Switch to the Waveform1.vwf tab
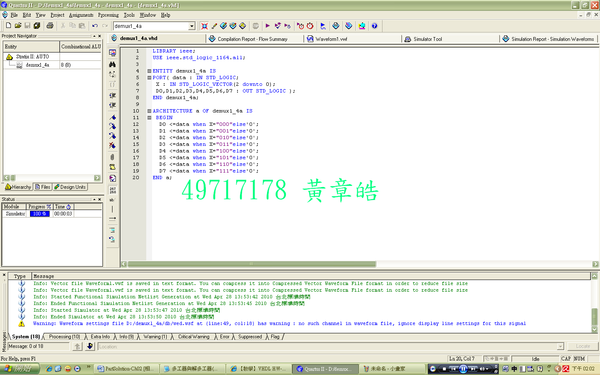Viewport: 600px width, 375px height. click(x=352, y=39)
